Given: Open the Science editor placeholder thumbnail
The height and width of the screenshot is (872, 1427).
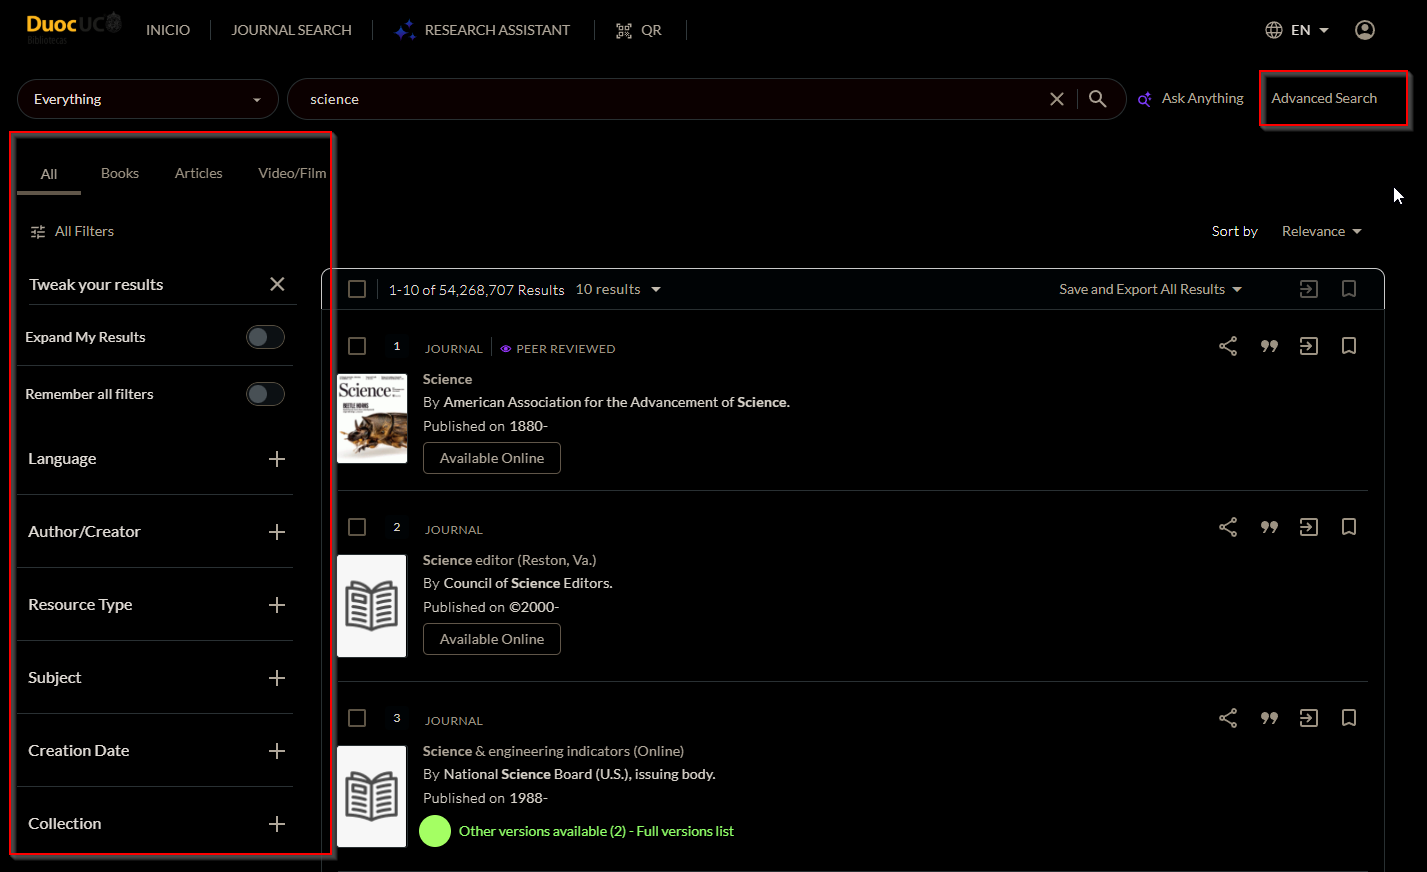Looking at the screenshot, I should [372, 606].
